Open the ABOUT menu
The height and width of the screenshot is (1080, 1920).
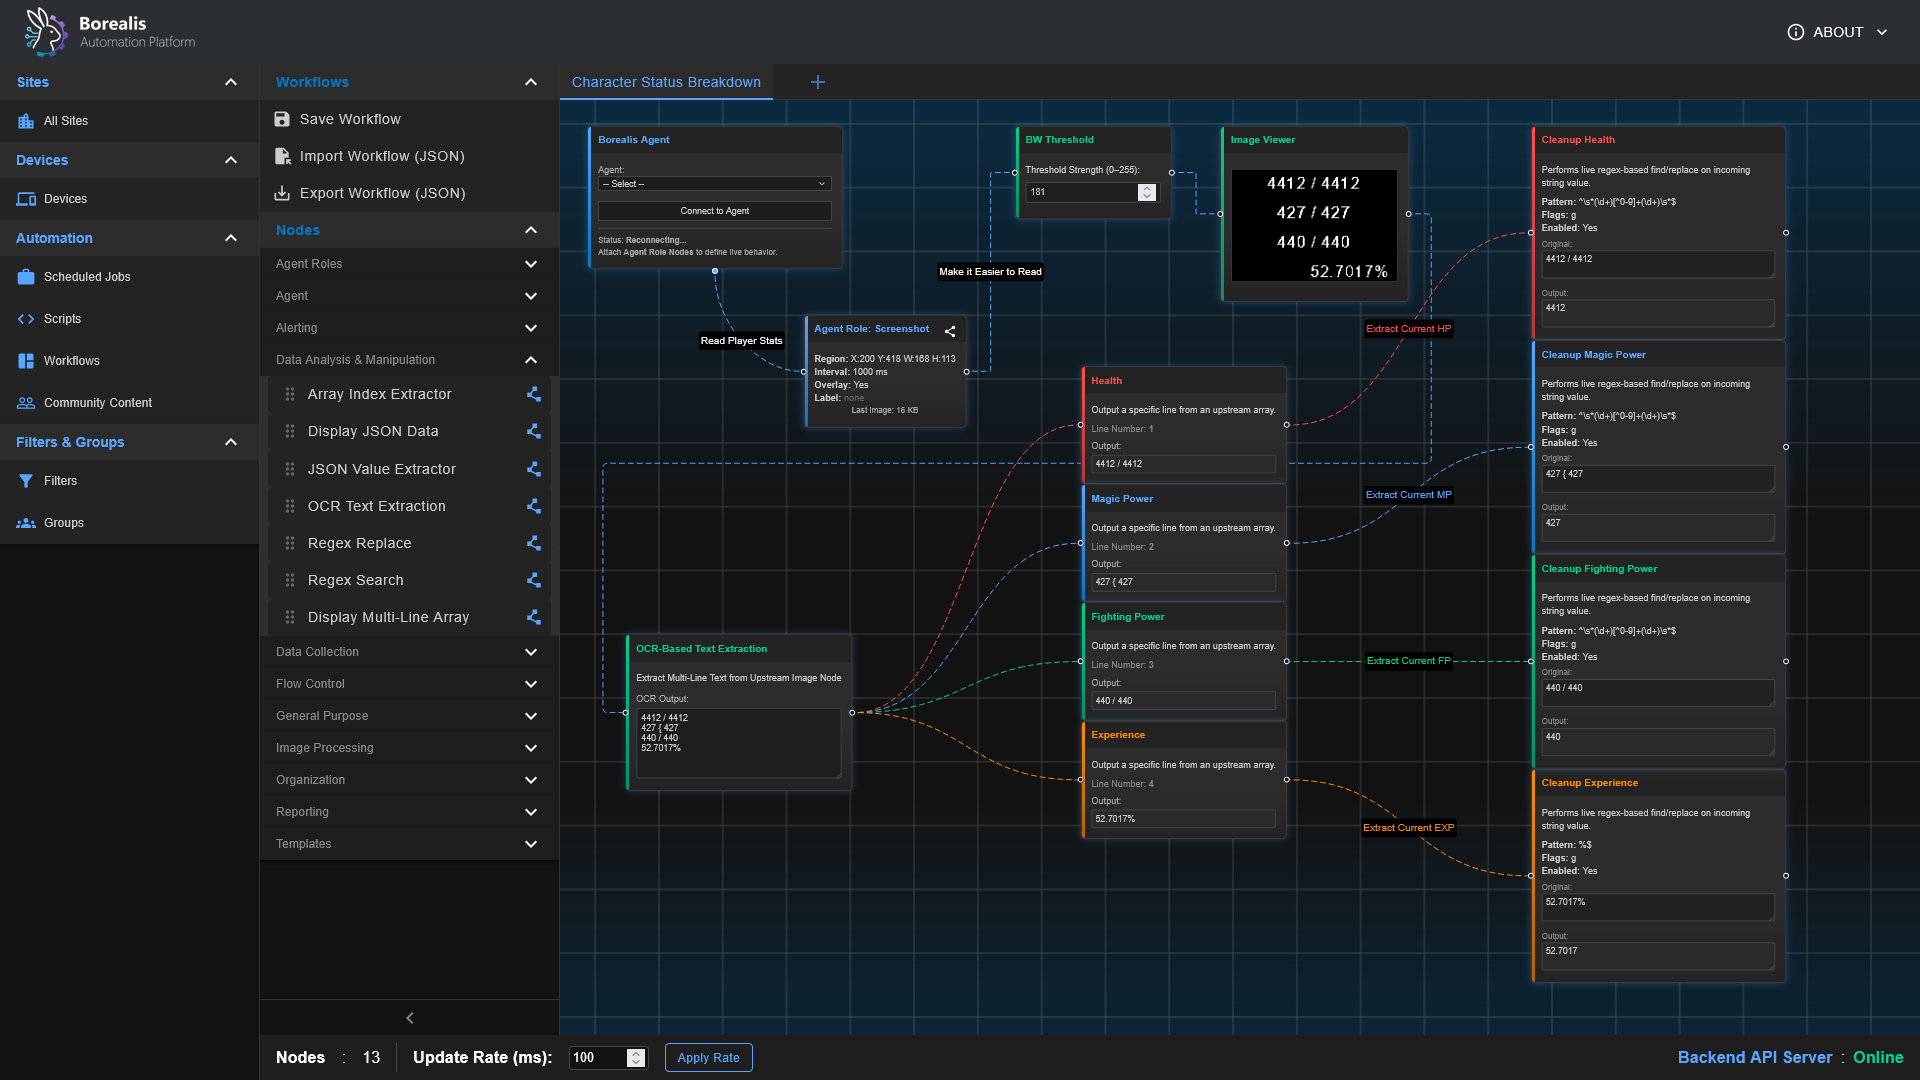pos(1838,32)
